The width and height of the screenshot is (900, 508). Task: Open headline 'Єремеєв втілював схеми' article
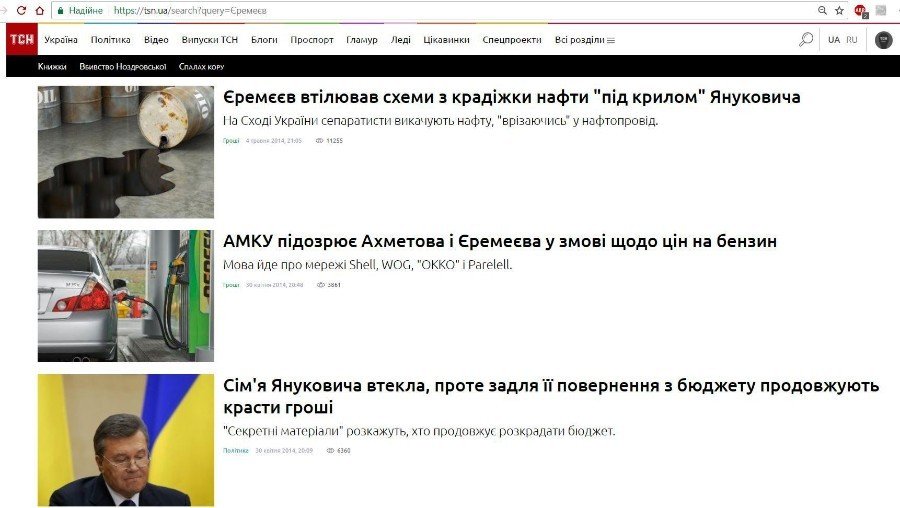point(511,98)
